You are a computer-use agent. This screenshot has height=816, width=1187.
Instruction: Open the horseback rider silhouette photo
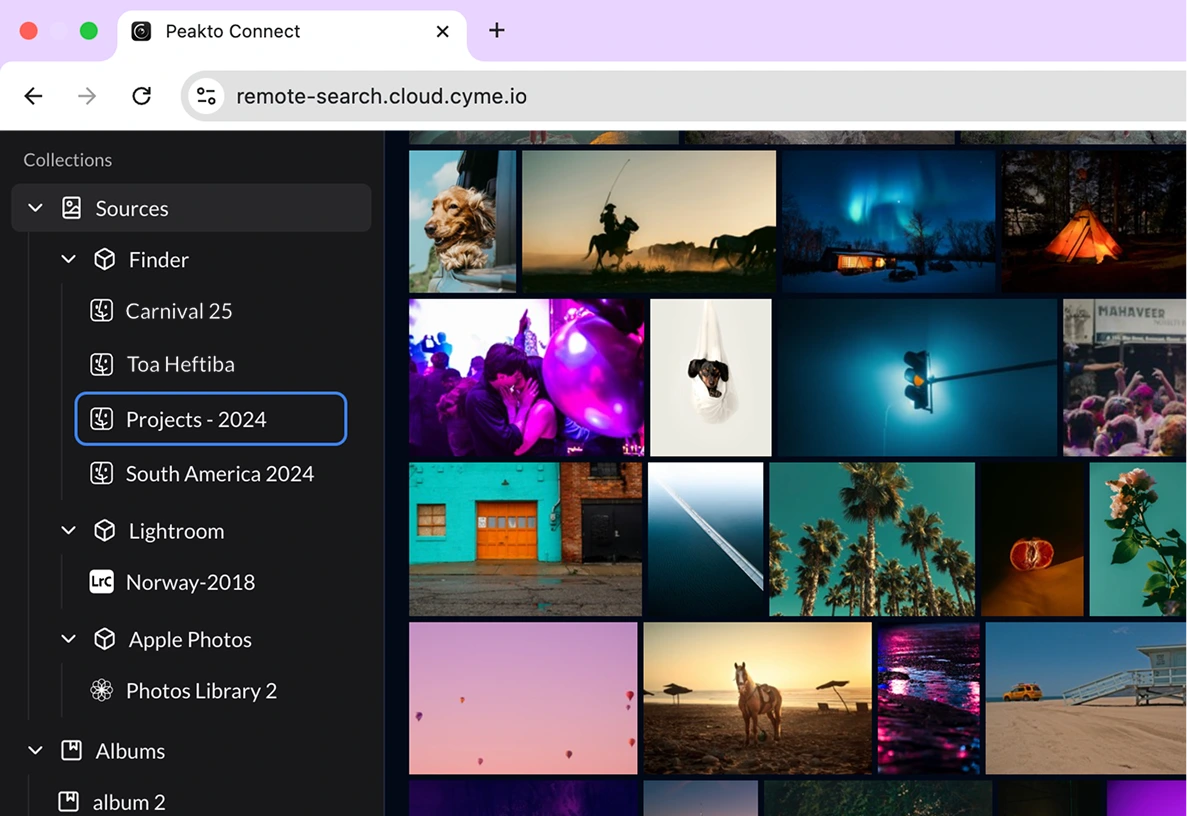(649, 221)
